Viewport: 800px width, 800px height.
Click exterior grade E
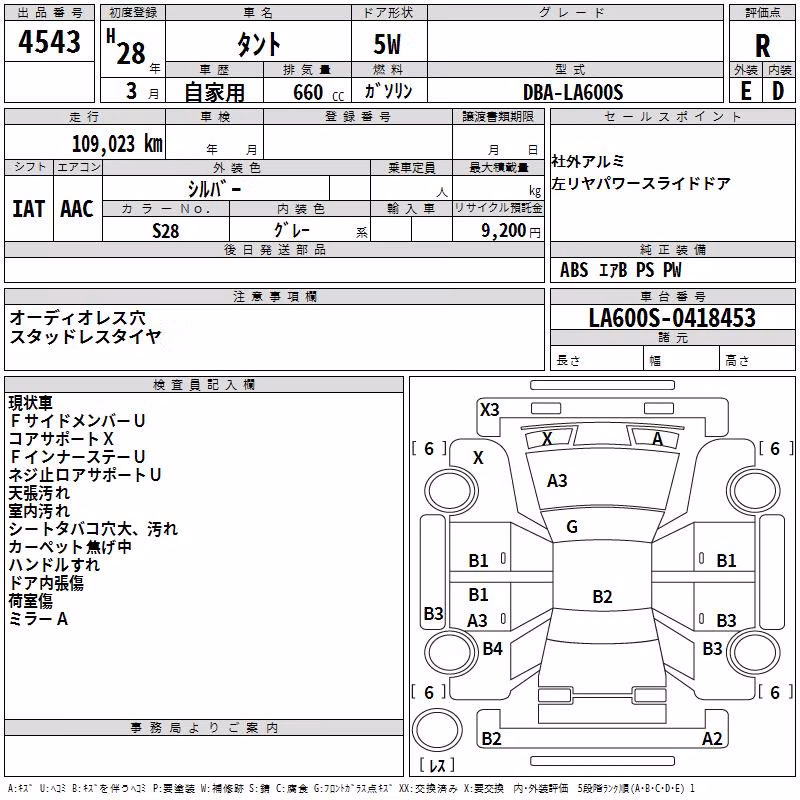[745, 91]
